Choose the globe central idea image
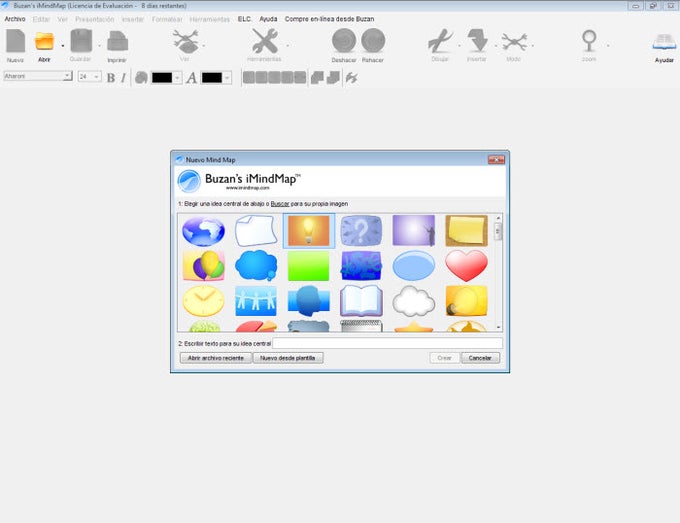This screenshot has width=680, height=523. point(203,231)
